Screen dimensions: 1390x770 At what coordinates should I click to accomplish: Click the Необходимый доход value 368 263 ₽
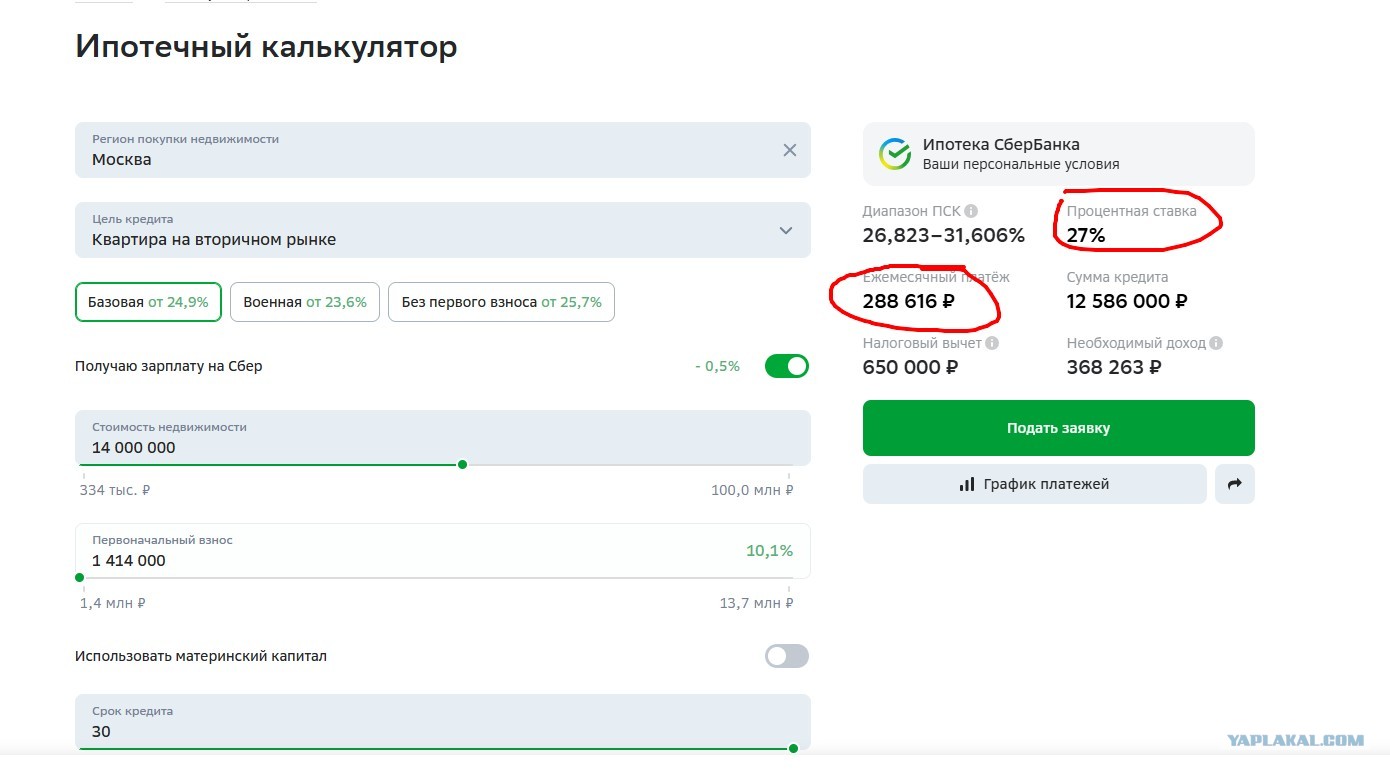tap(1114, 367)
